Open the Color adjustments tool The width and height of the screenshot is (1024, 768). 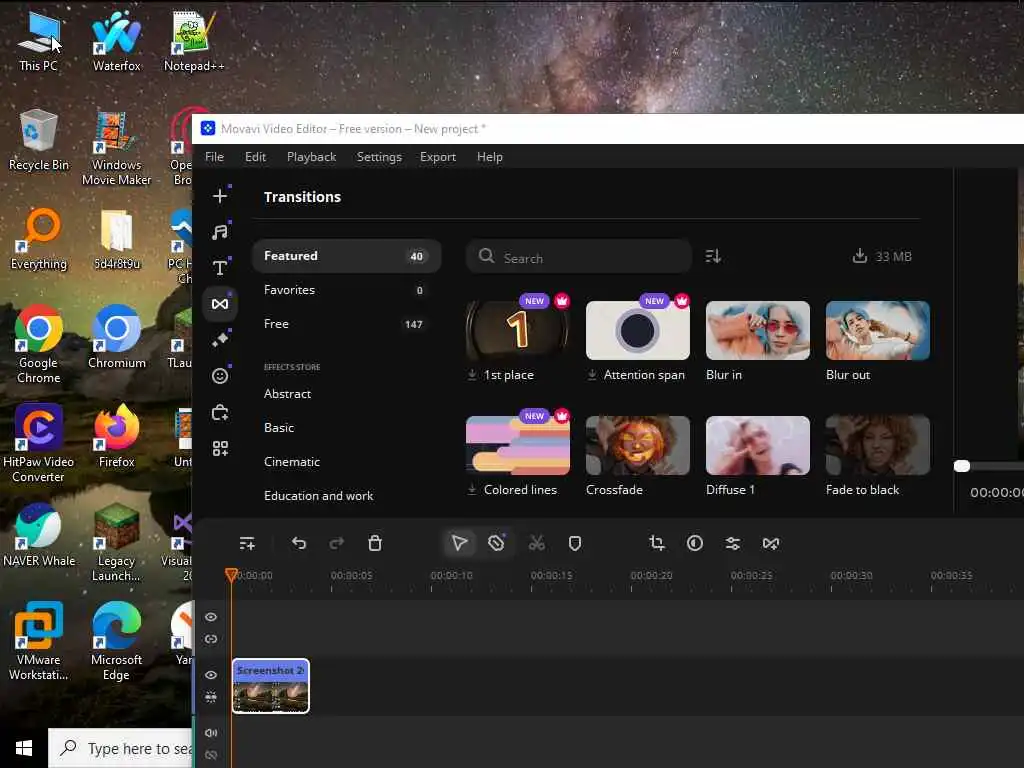[x=695, y=543]
